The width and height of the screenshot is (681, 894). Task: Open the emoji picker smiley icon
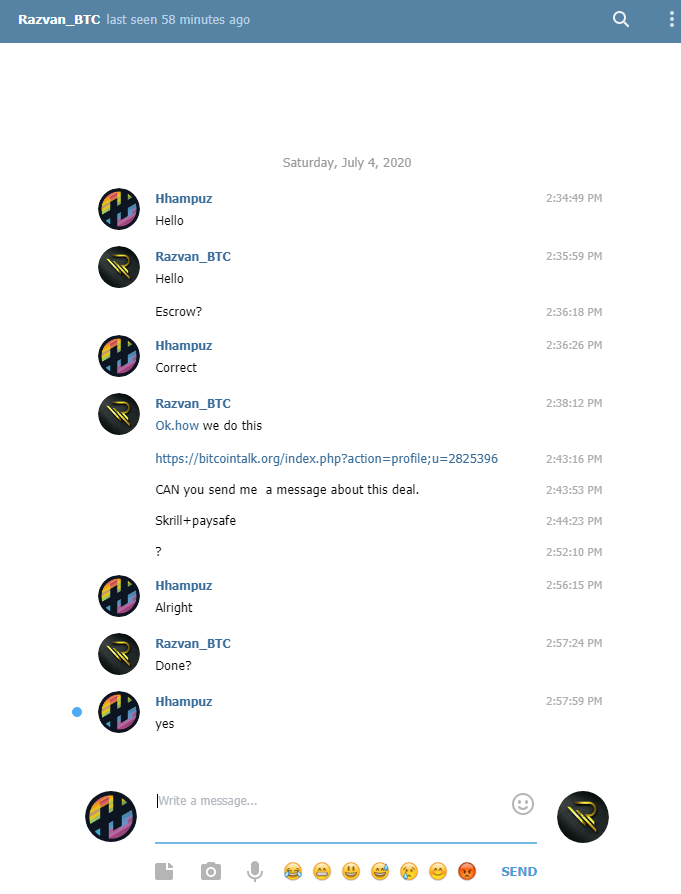pos(522,804)
